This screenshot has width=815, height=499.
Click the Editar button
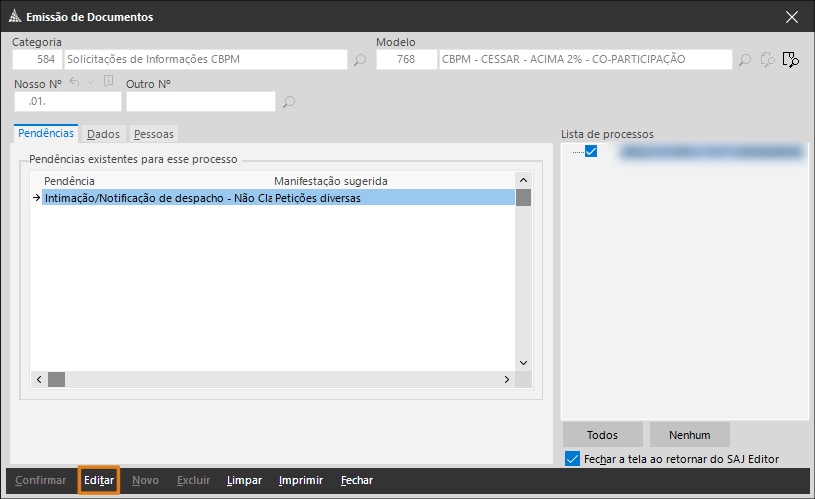(x=99, y=480)
